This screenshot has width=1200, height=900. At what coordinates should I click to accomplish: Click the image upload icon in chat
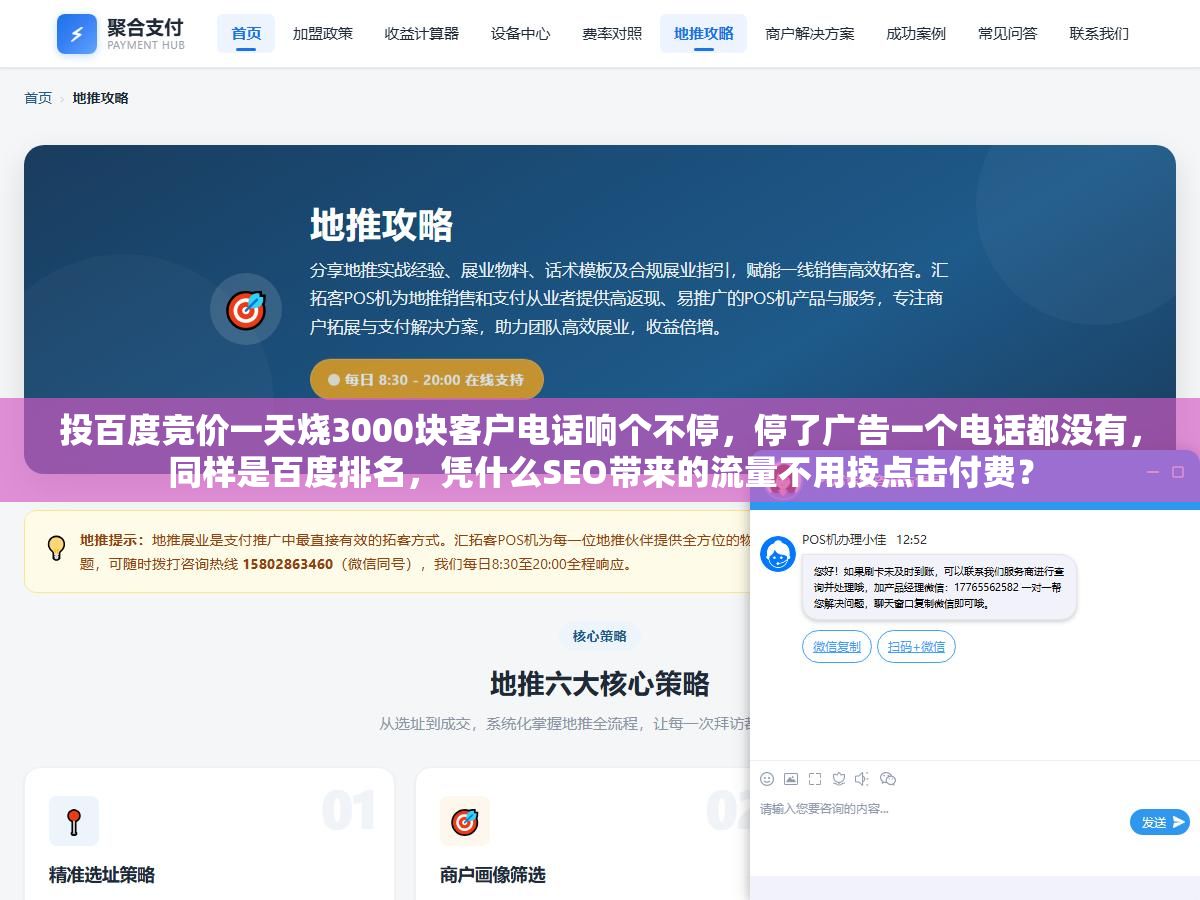pos(791,779)
